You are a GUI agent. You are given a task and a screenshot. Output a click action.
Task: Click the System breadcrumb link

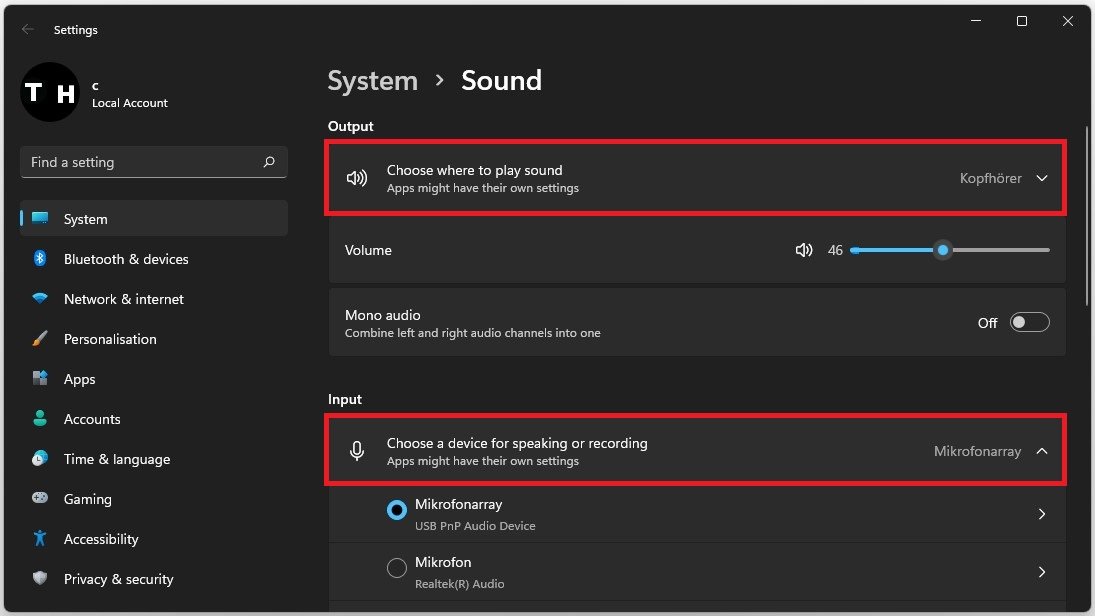[373, 81]
